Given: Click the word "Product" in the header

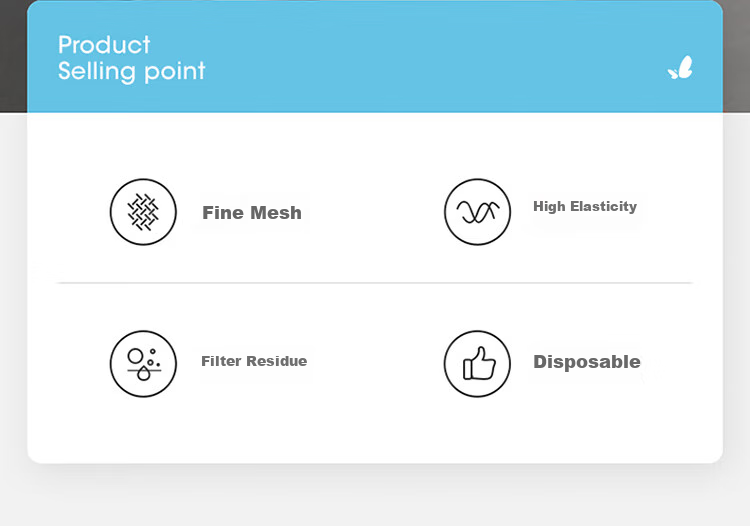Looking at the screenshot, I should tap(104, 45).
